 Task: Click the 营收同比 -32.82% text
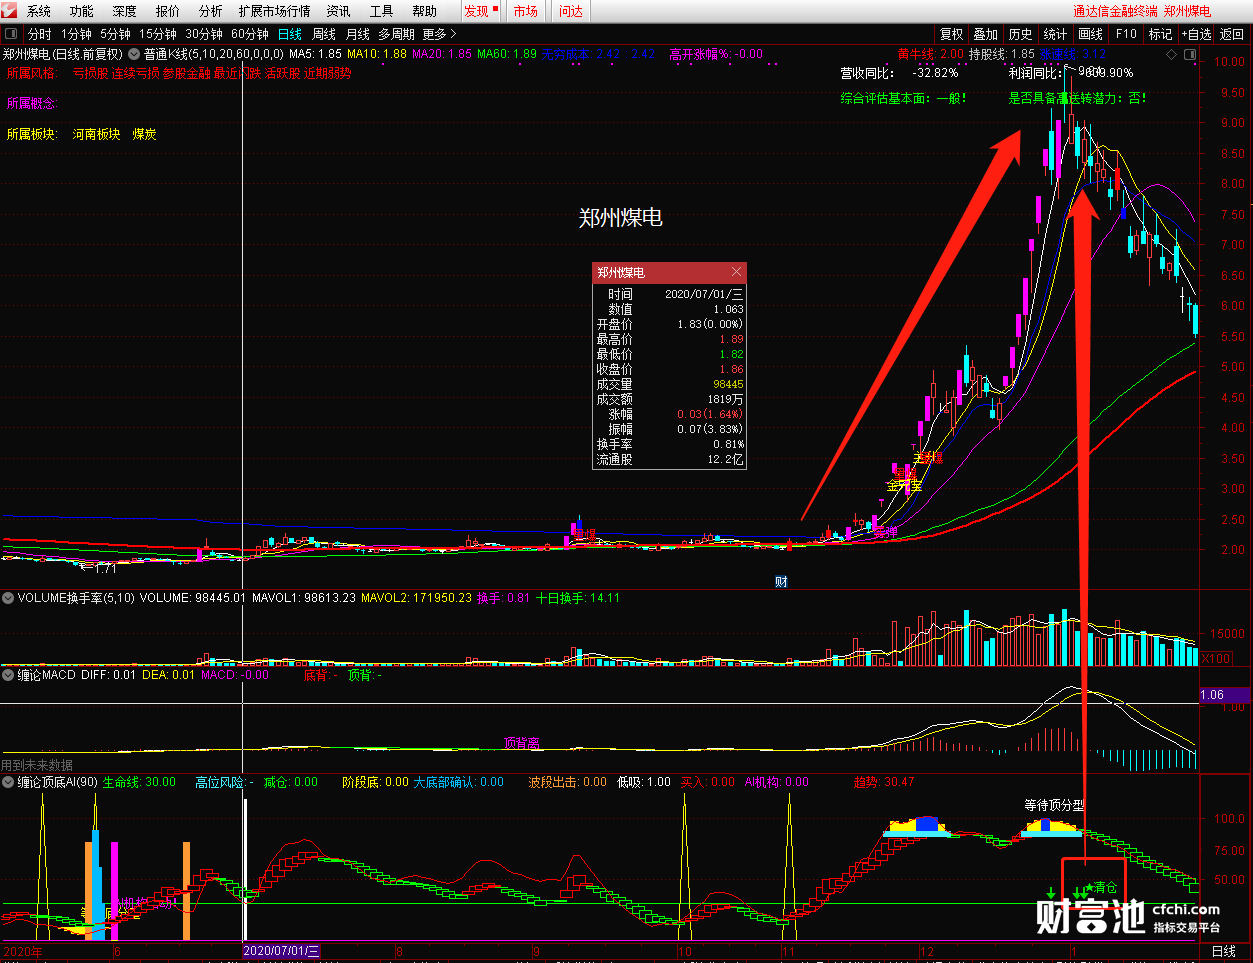tap(899, 73)
